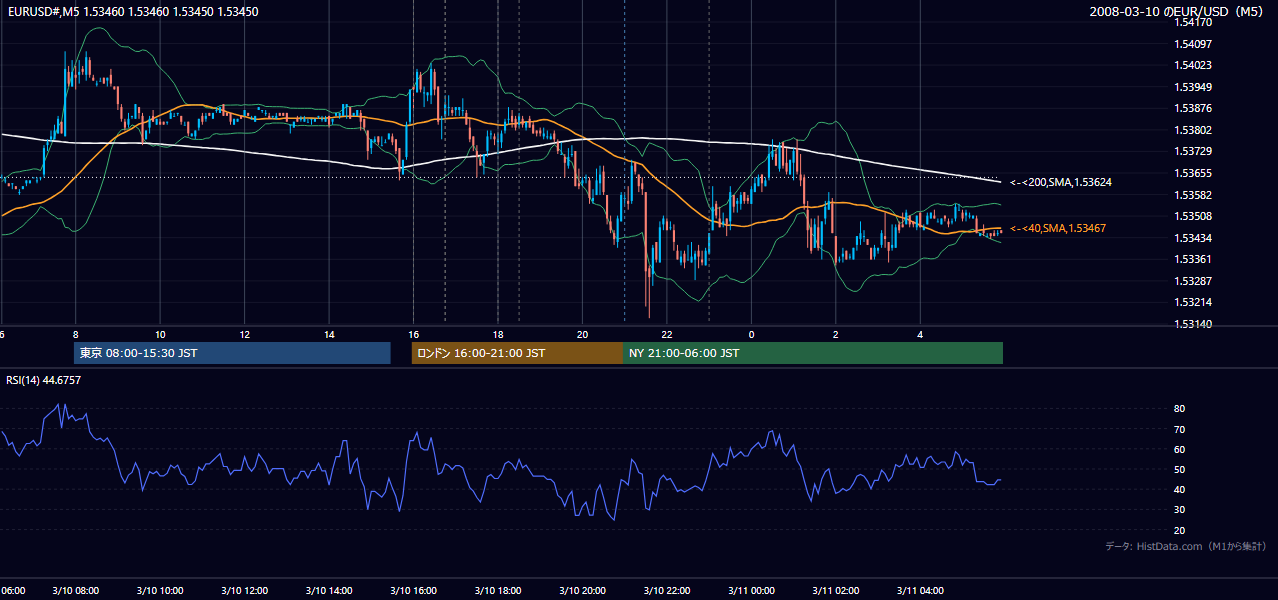Click the RSI scale value 20
1278x600 pixels.
(x=1180, y=530)
